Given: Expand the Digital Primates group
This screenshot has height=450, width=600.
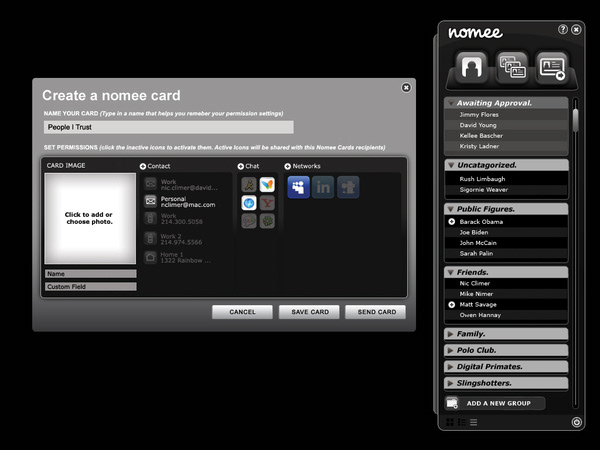Looking at the screenshot, I should point(450,367).
